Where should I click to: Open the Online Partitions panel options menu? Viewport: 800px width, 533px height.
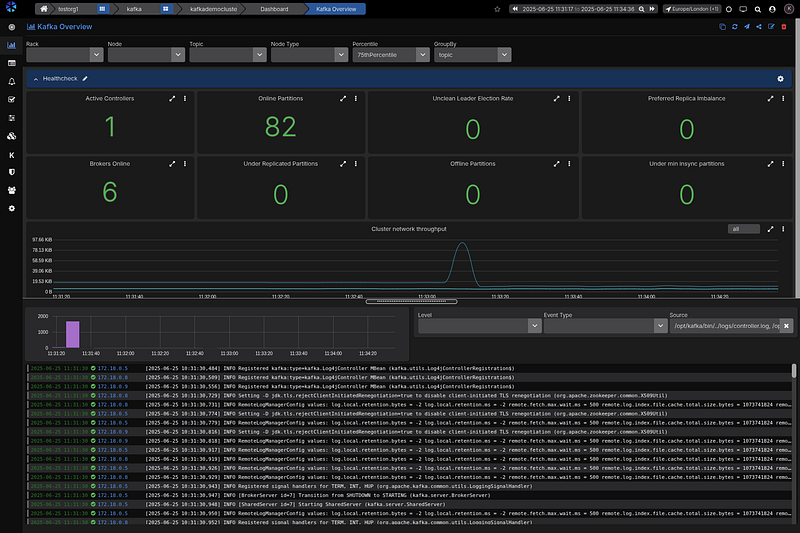tap(355, 99)
